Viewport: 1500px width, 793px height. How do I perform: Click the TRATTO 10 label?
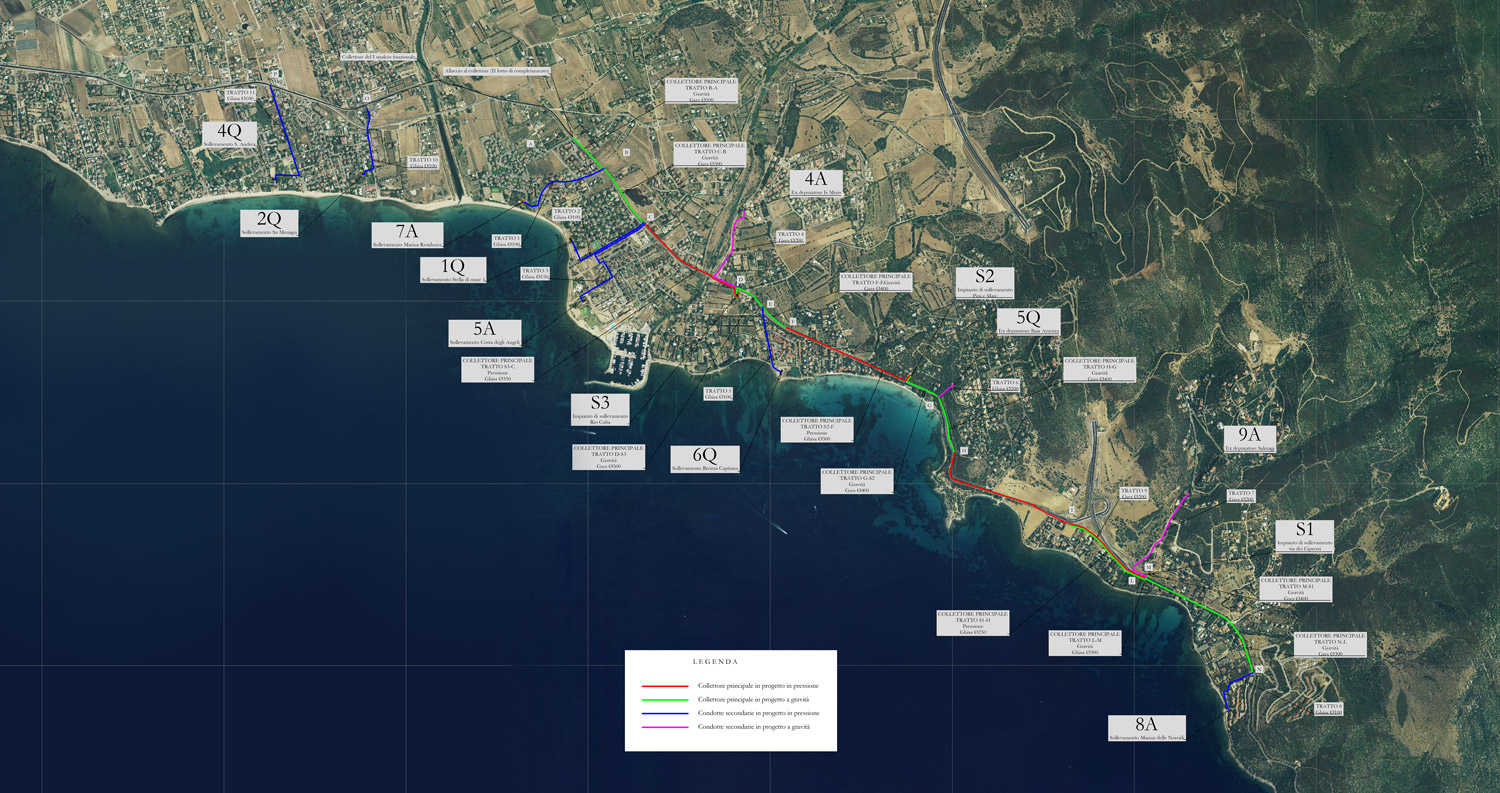point(423,162)
